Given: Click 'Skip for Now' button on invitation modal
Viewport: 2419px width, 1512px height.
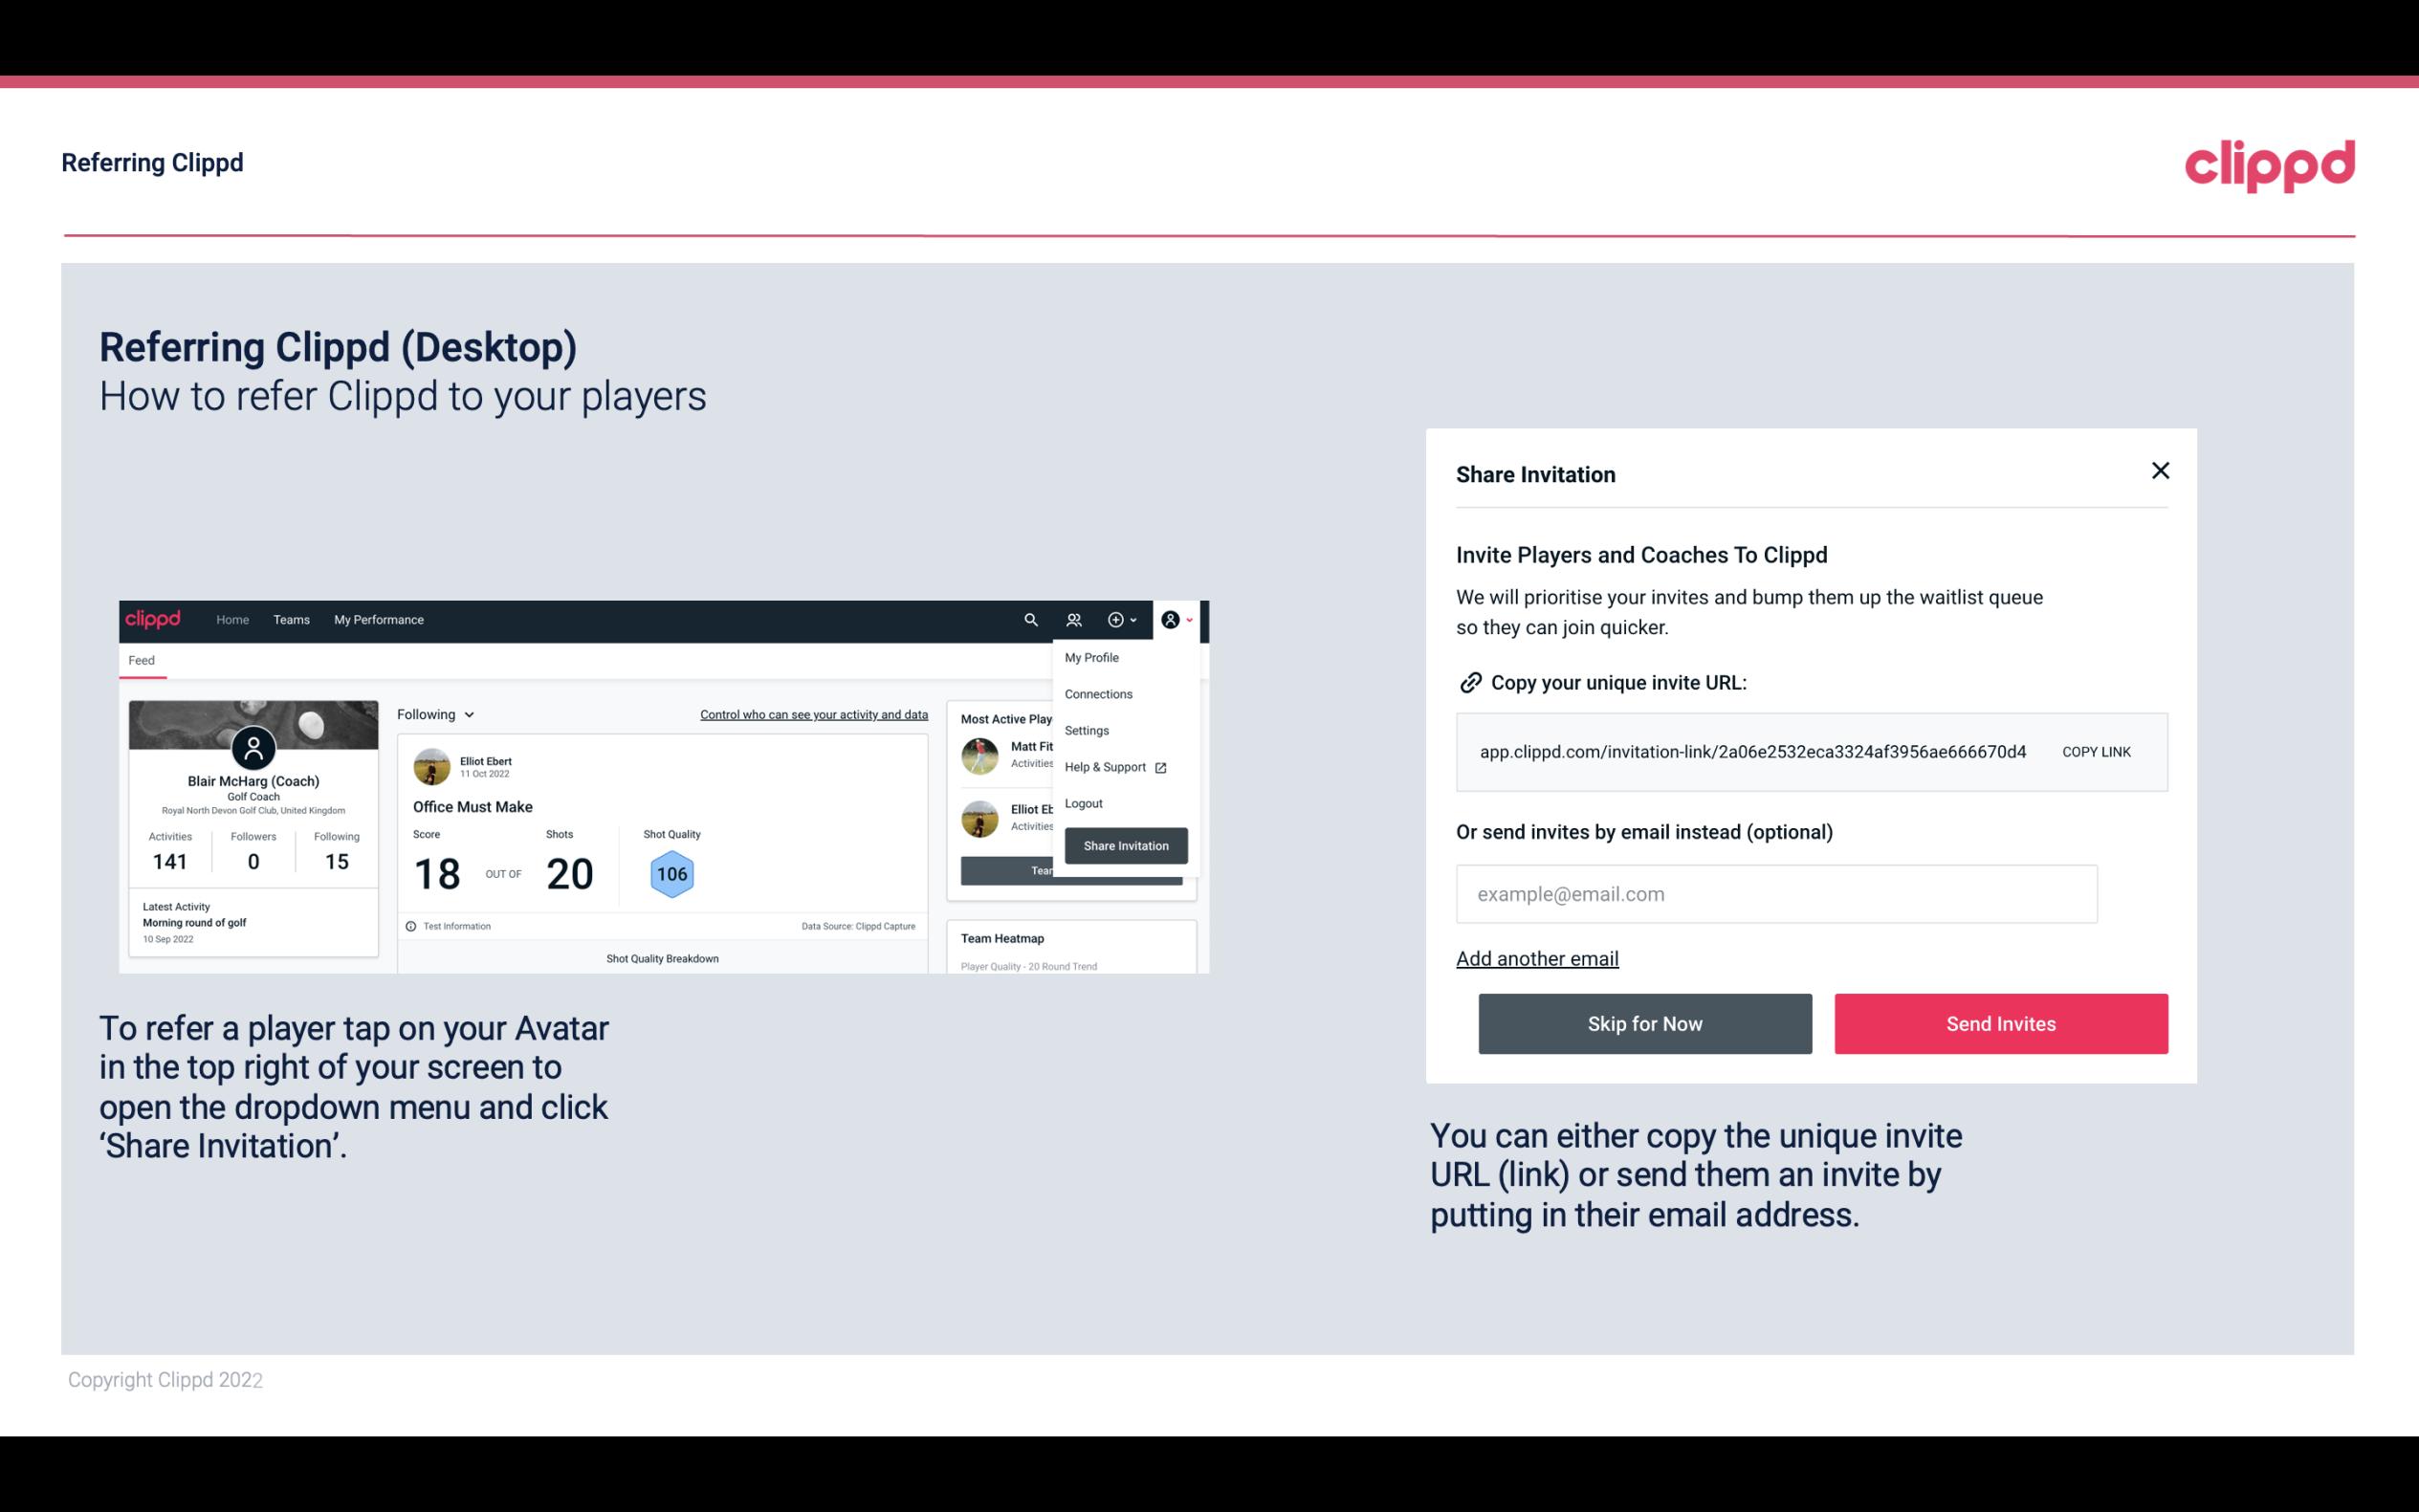Looking at the screenshot, I should [x=1644, y=1022].
